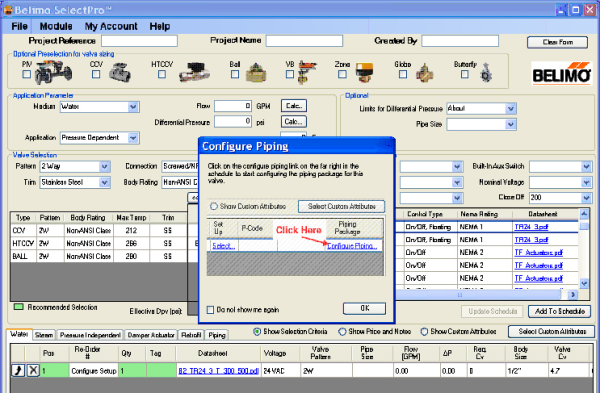
Task: Delete schedule row 1 with X icon
Action: point(33,370)
